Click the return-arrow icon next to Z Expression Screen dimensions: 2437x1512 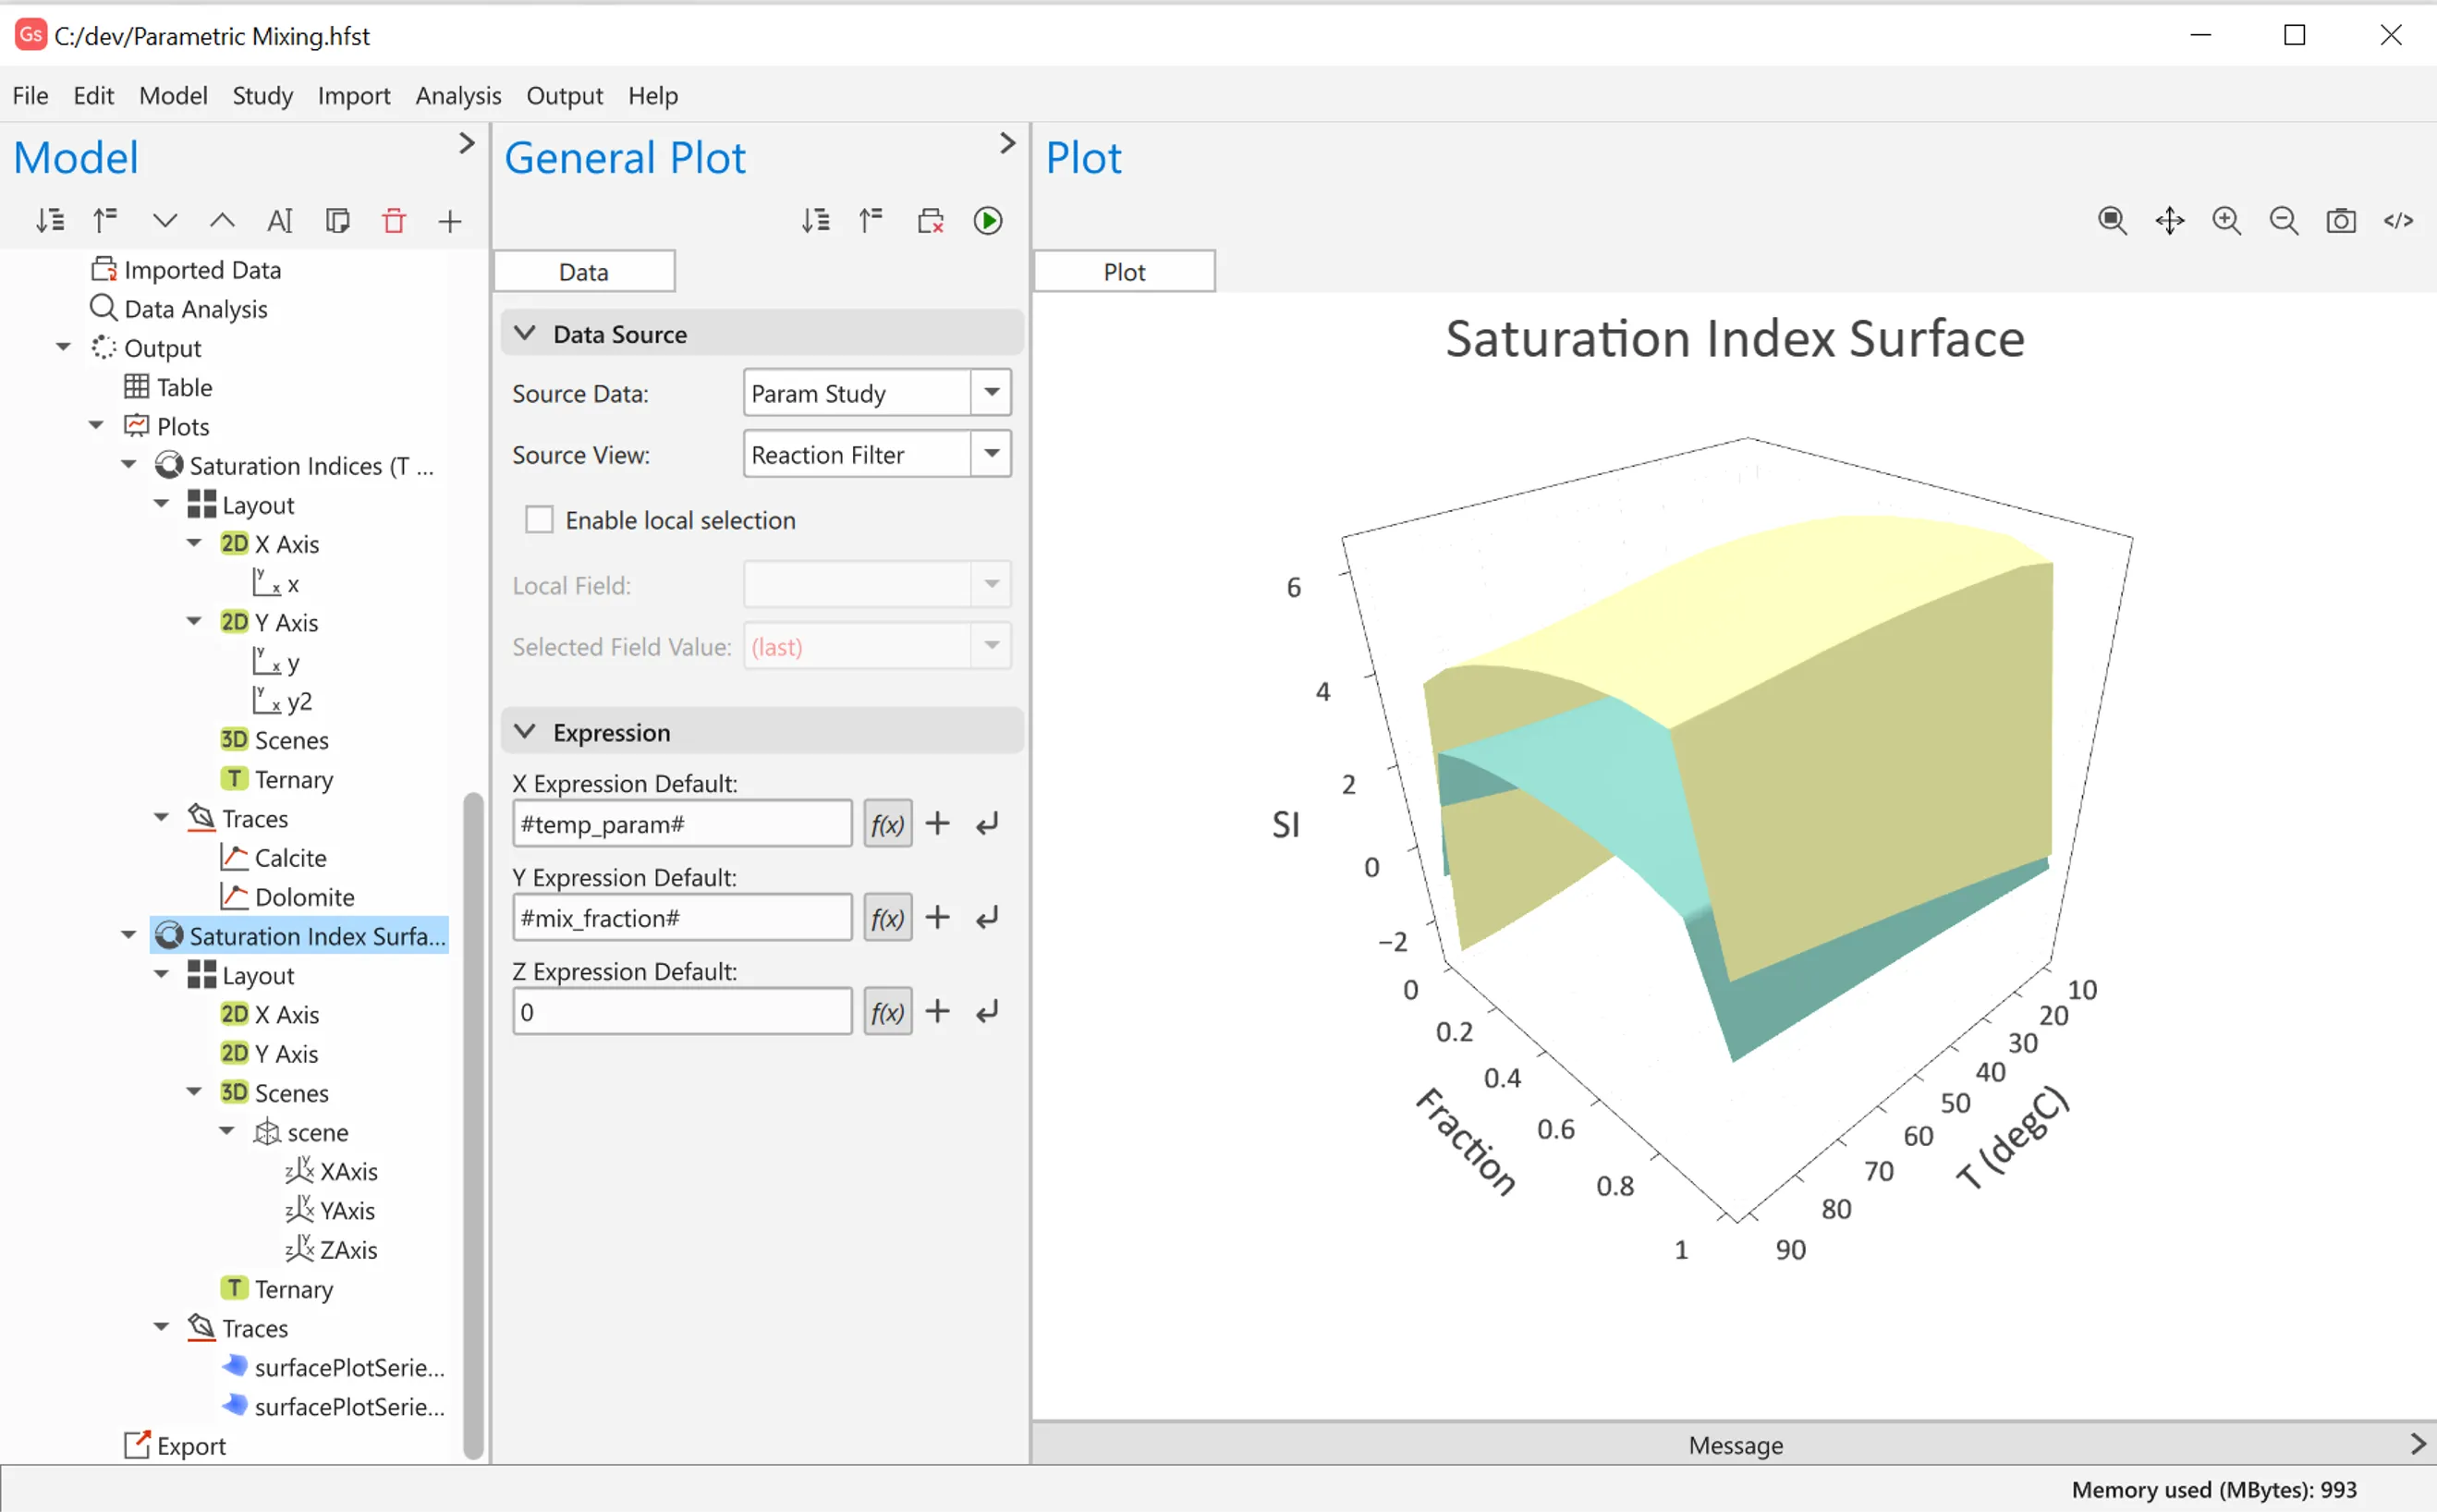(987, 1012)
